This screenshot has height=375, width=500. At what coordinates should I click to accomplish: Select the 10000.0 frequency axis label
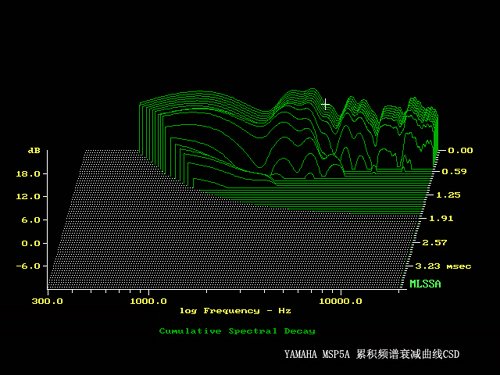pos(340,301)
